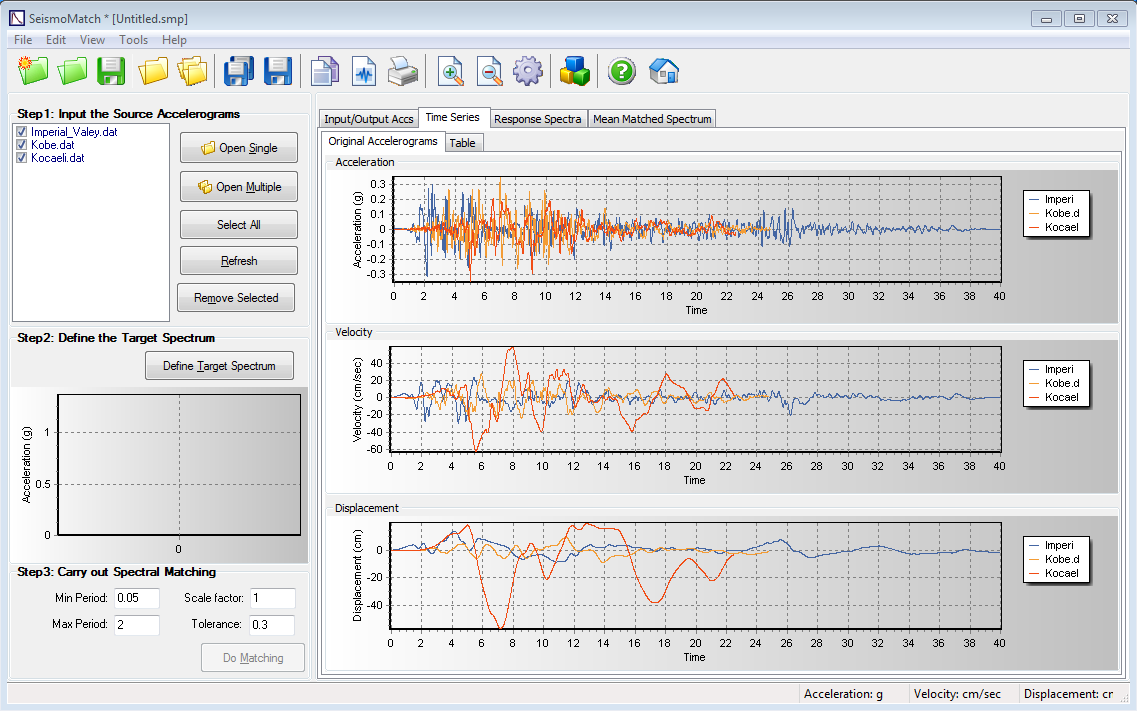Toggle the Kobe.dat accelerogram checkbox
Screen dimensions: 1137x711
click(22, 145)
